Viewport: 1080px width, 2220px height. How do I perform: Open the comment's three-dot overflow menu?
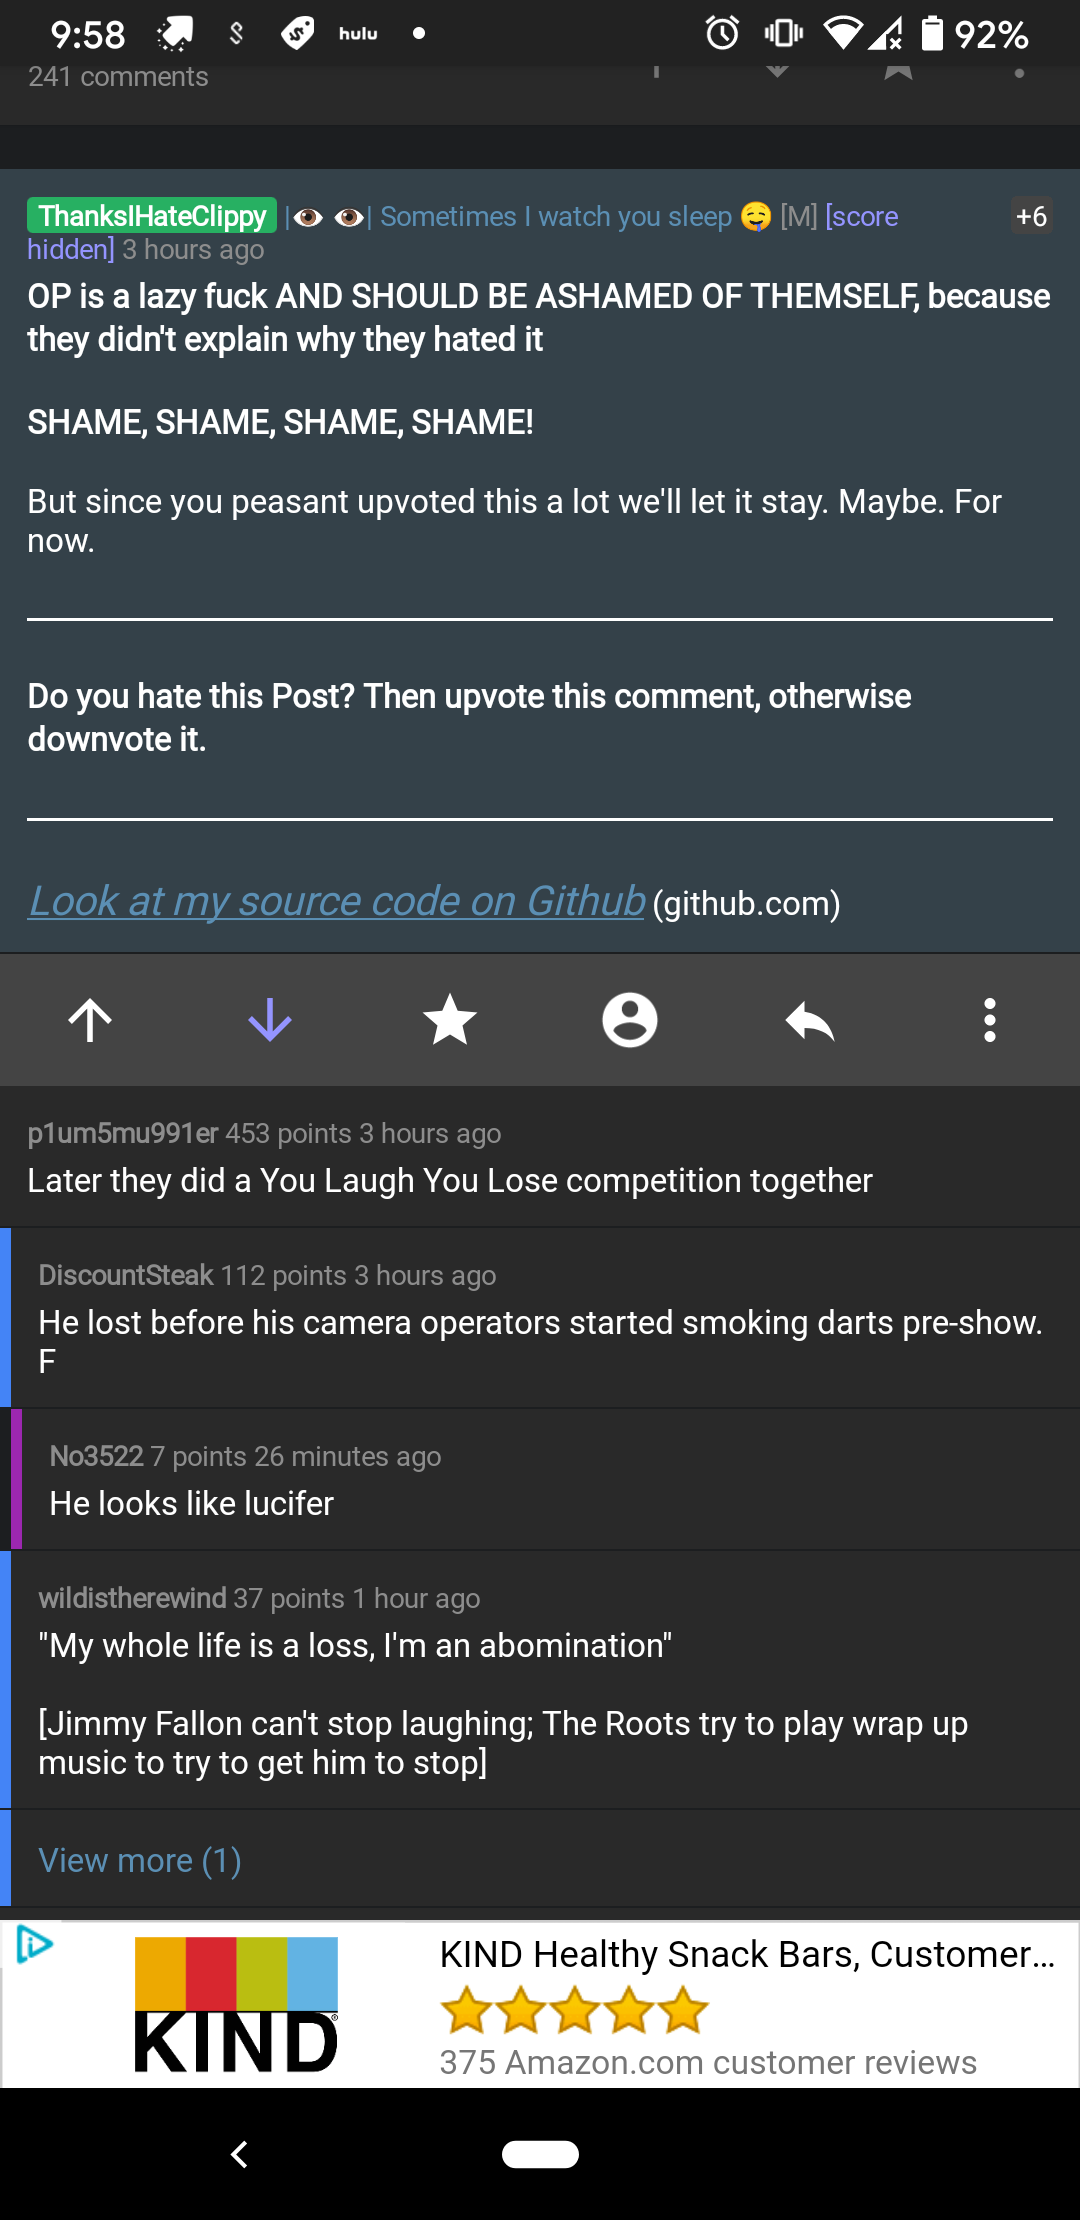(989, 1021)
